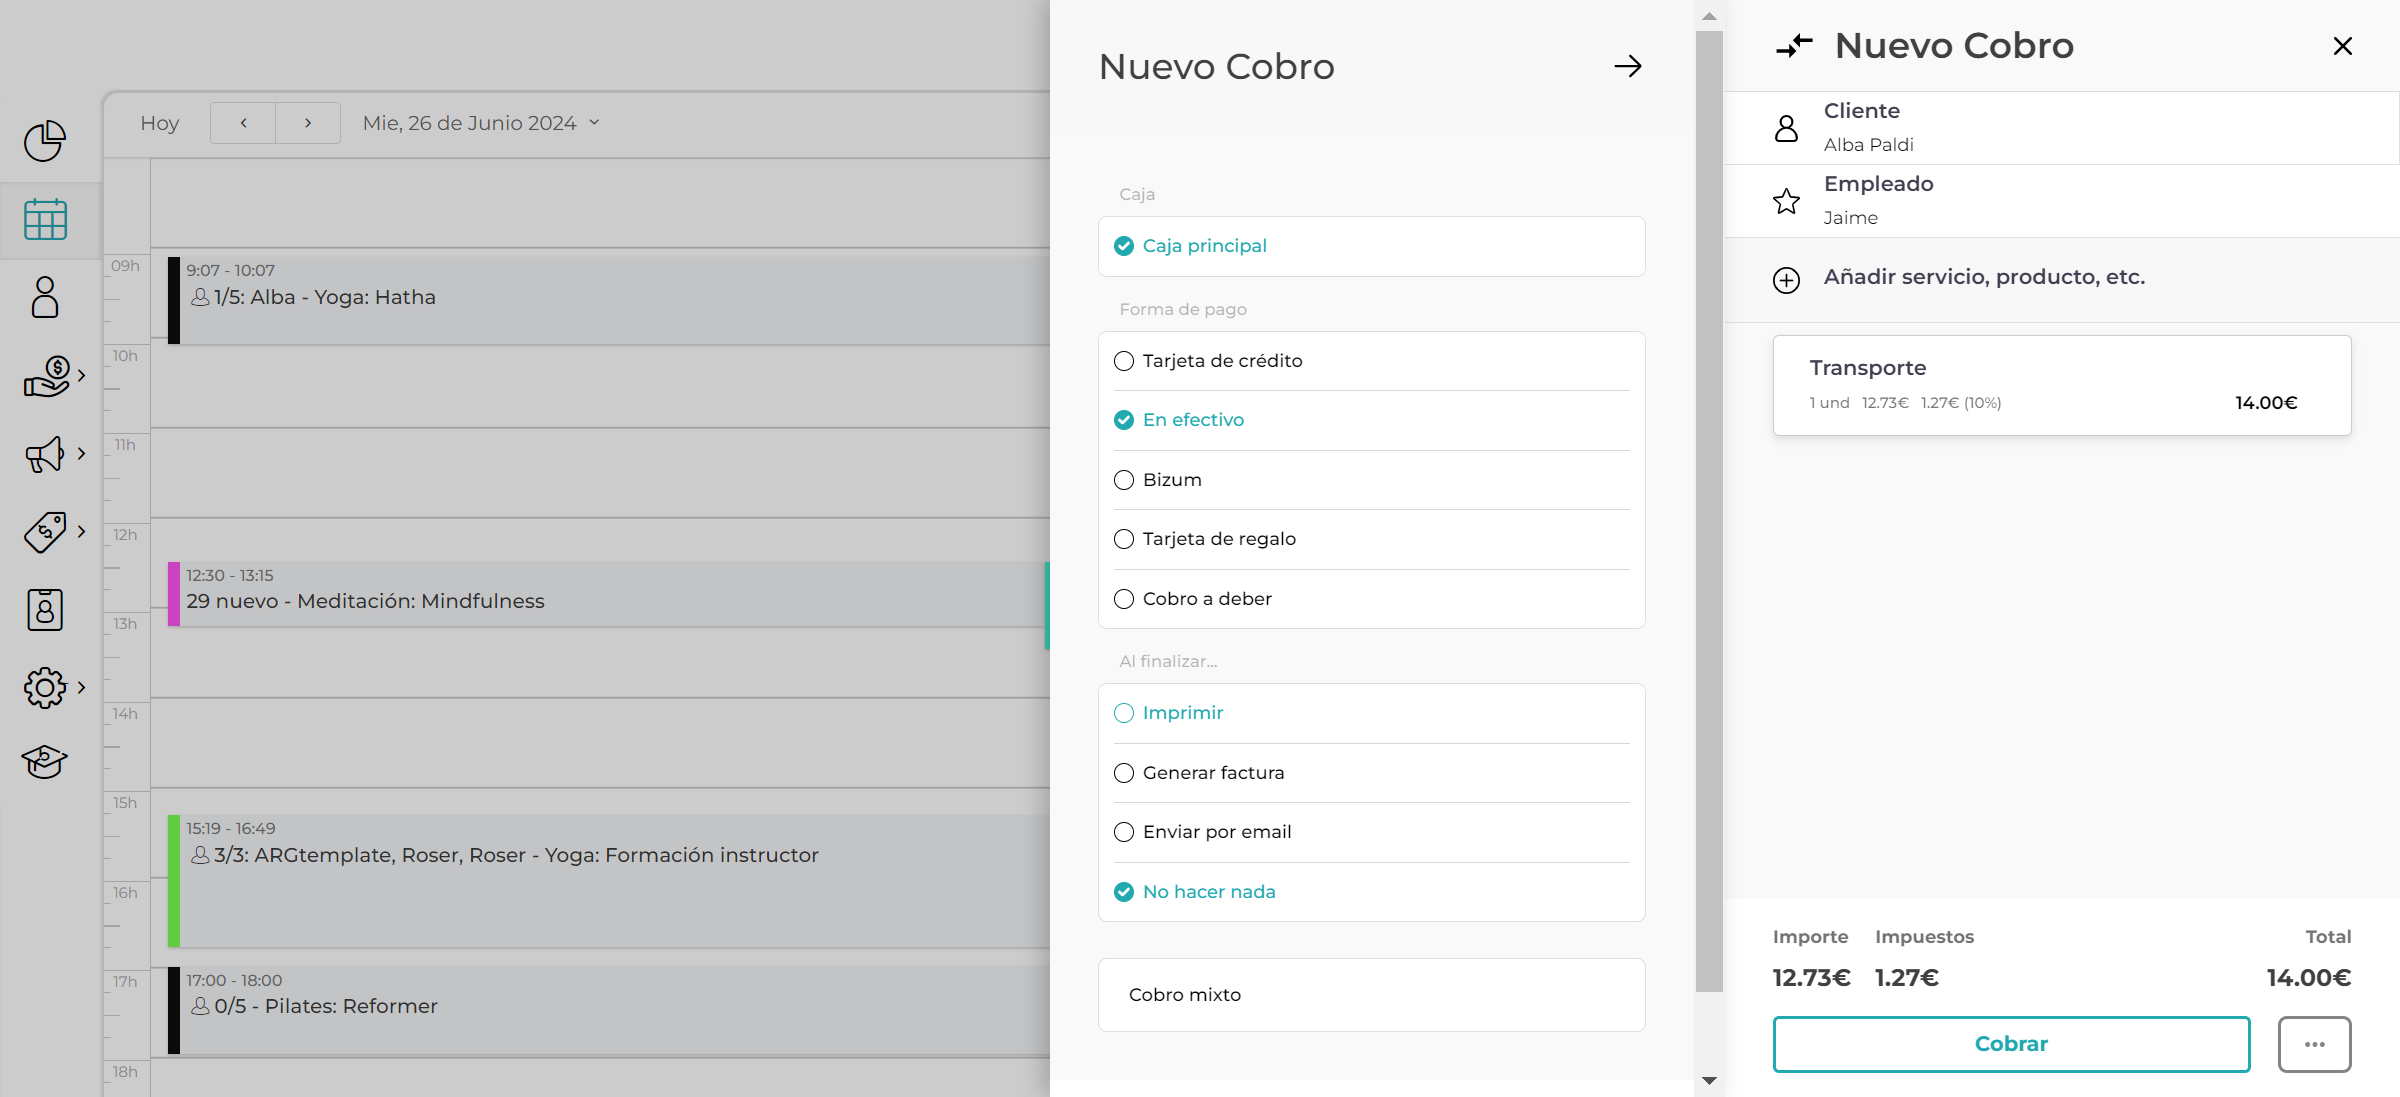Open the sales hand-with-coin icon in sidebar
The height and width of the screenshot is (1097, 2400).
[46, 376]
